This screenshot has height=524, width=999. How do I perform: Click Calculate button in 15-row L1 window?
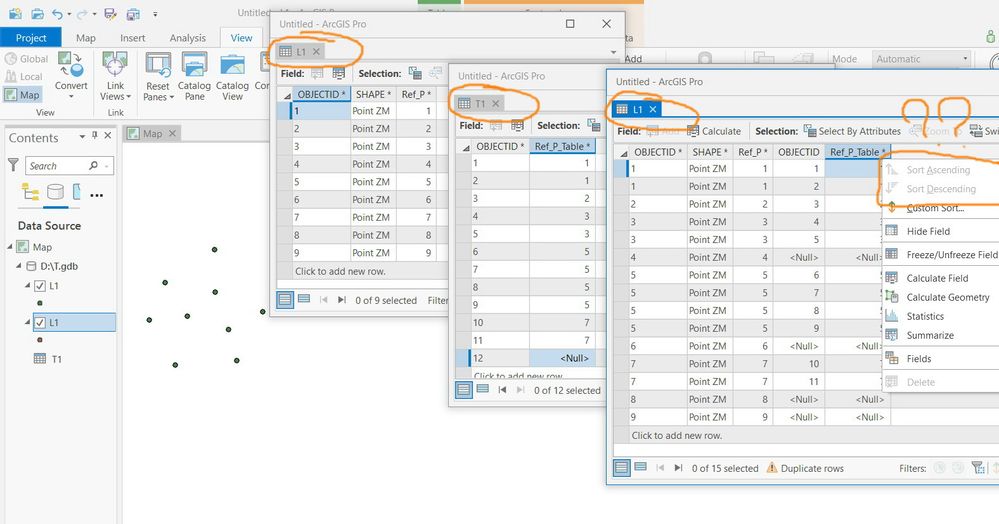714,131
